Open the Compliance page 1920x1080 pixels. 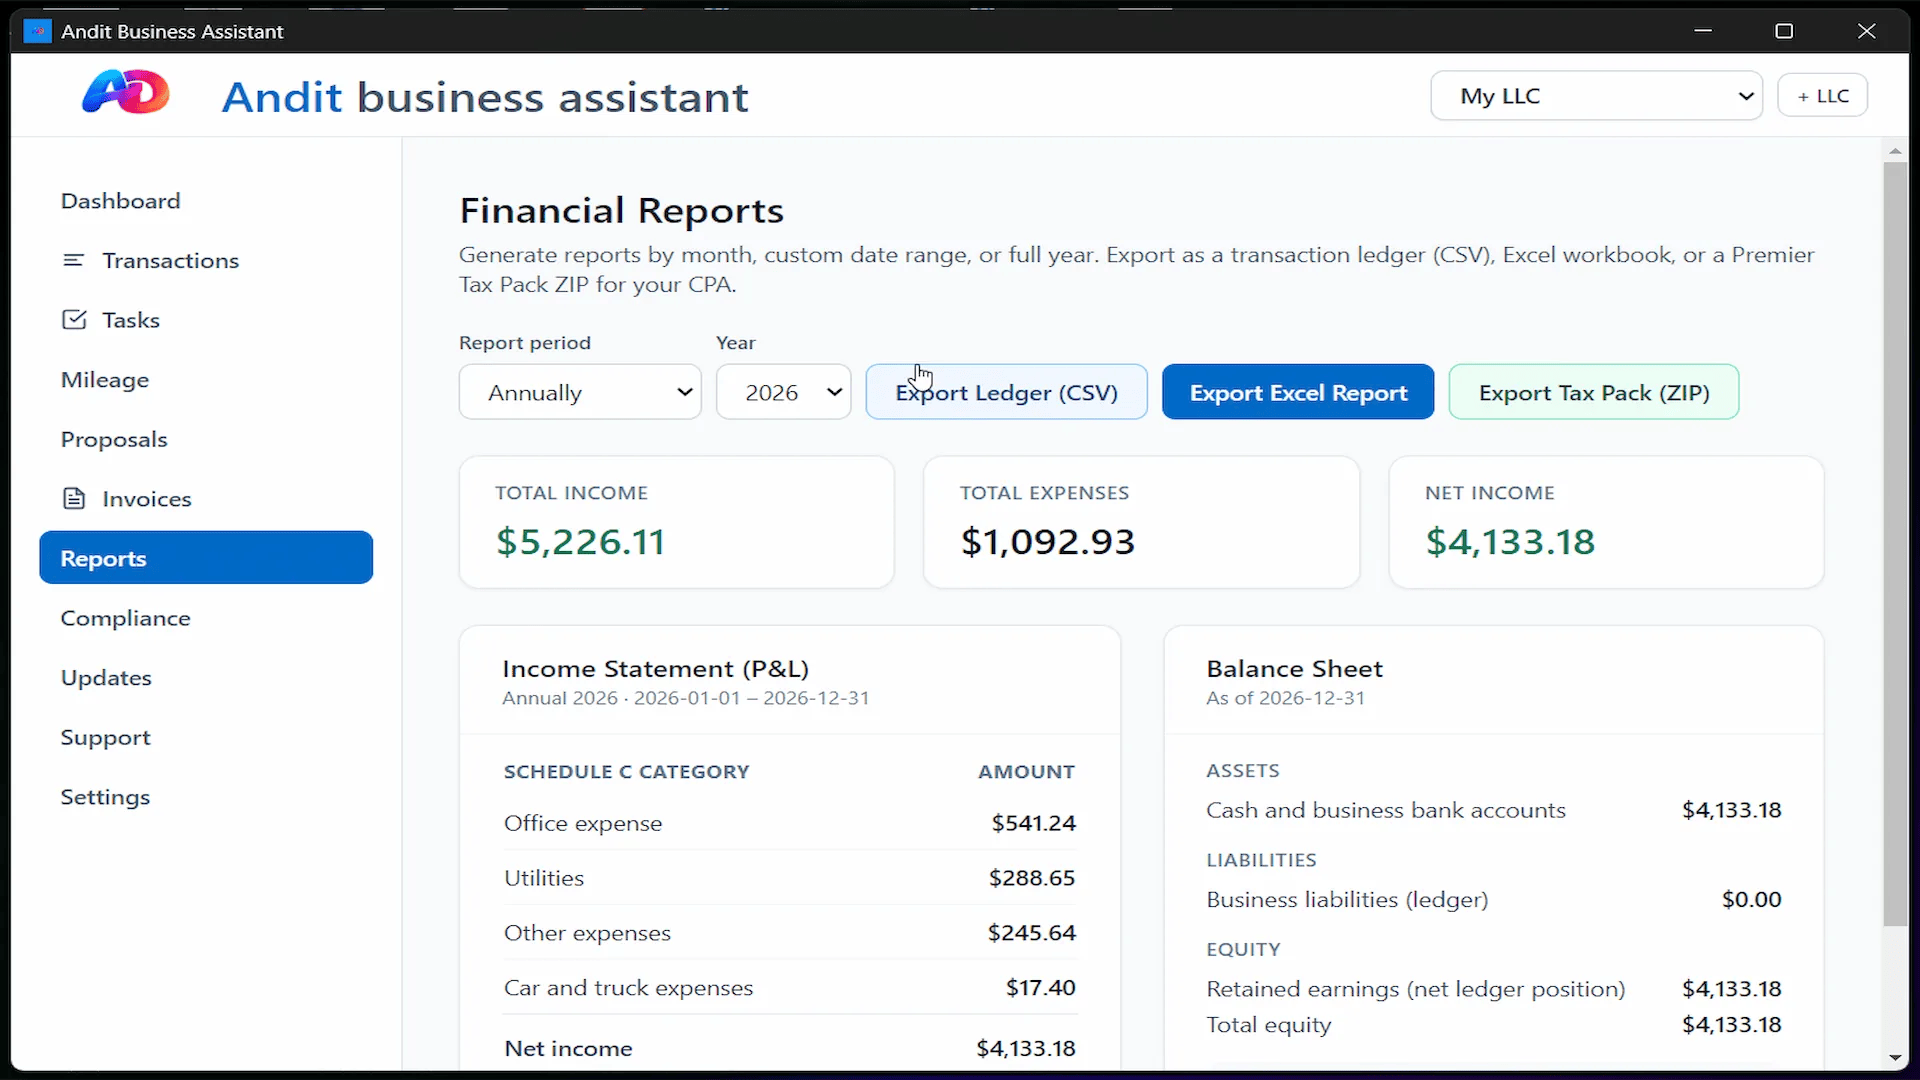click(x=125, y=618)
